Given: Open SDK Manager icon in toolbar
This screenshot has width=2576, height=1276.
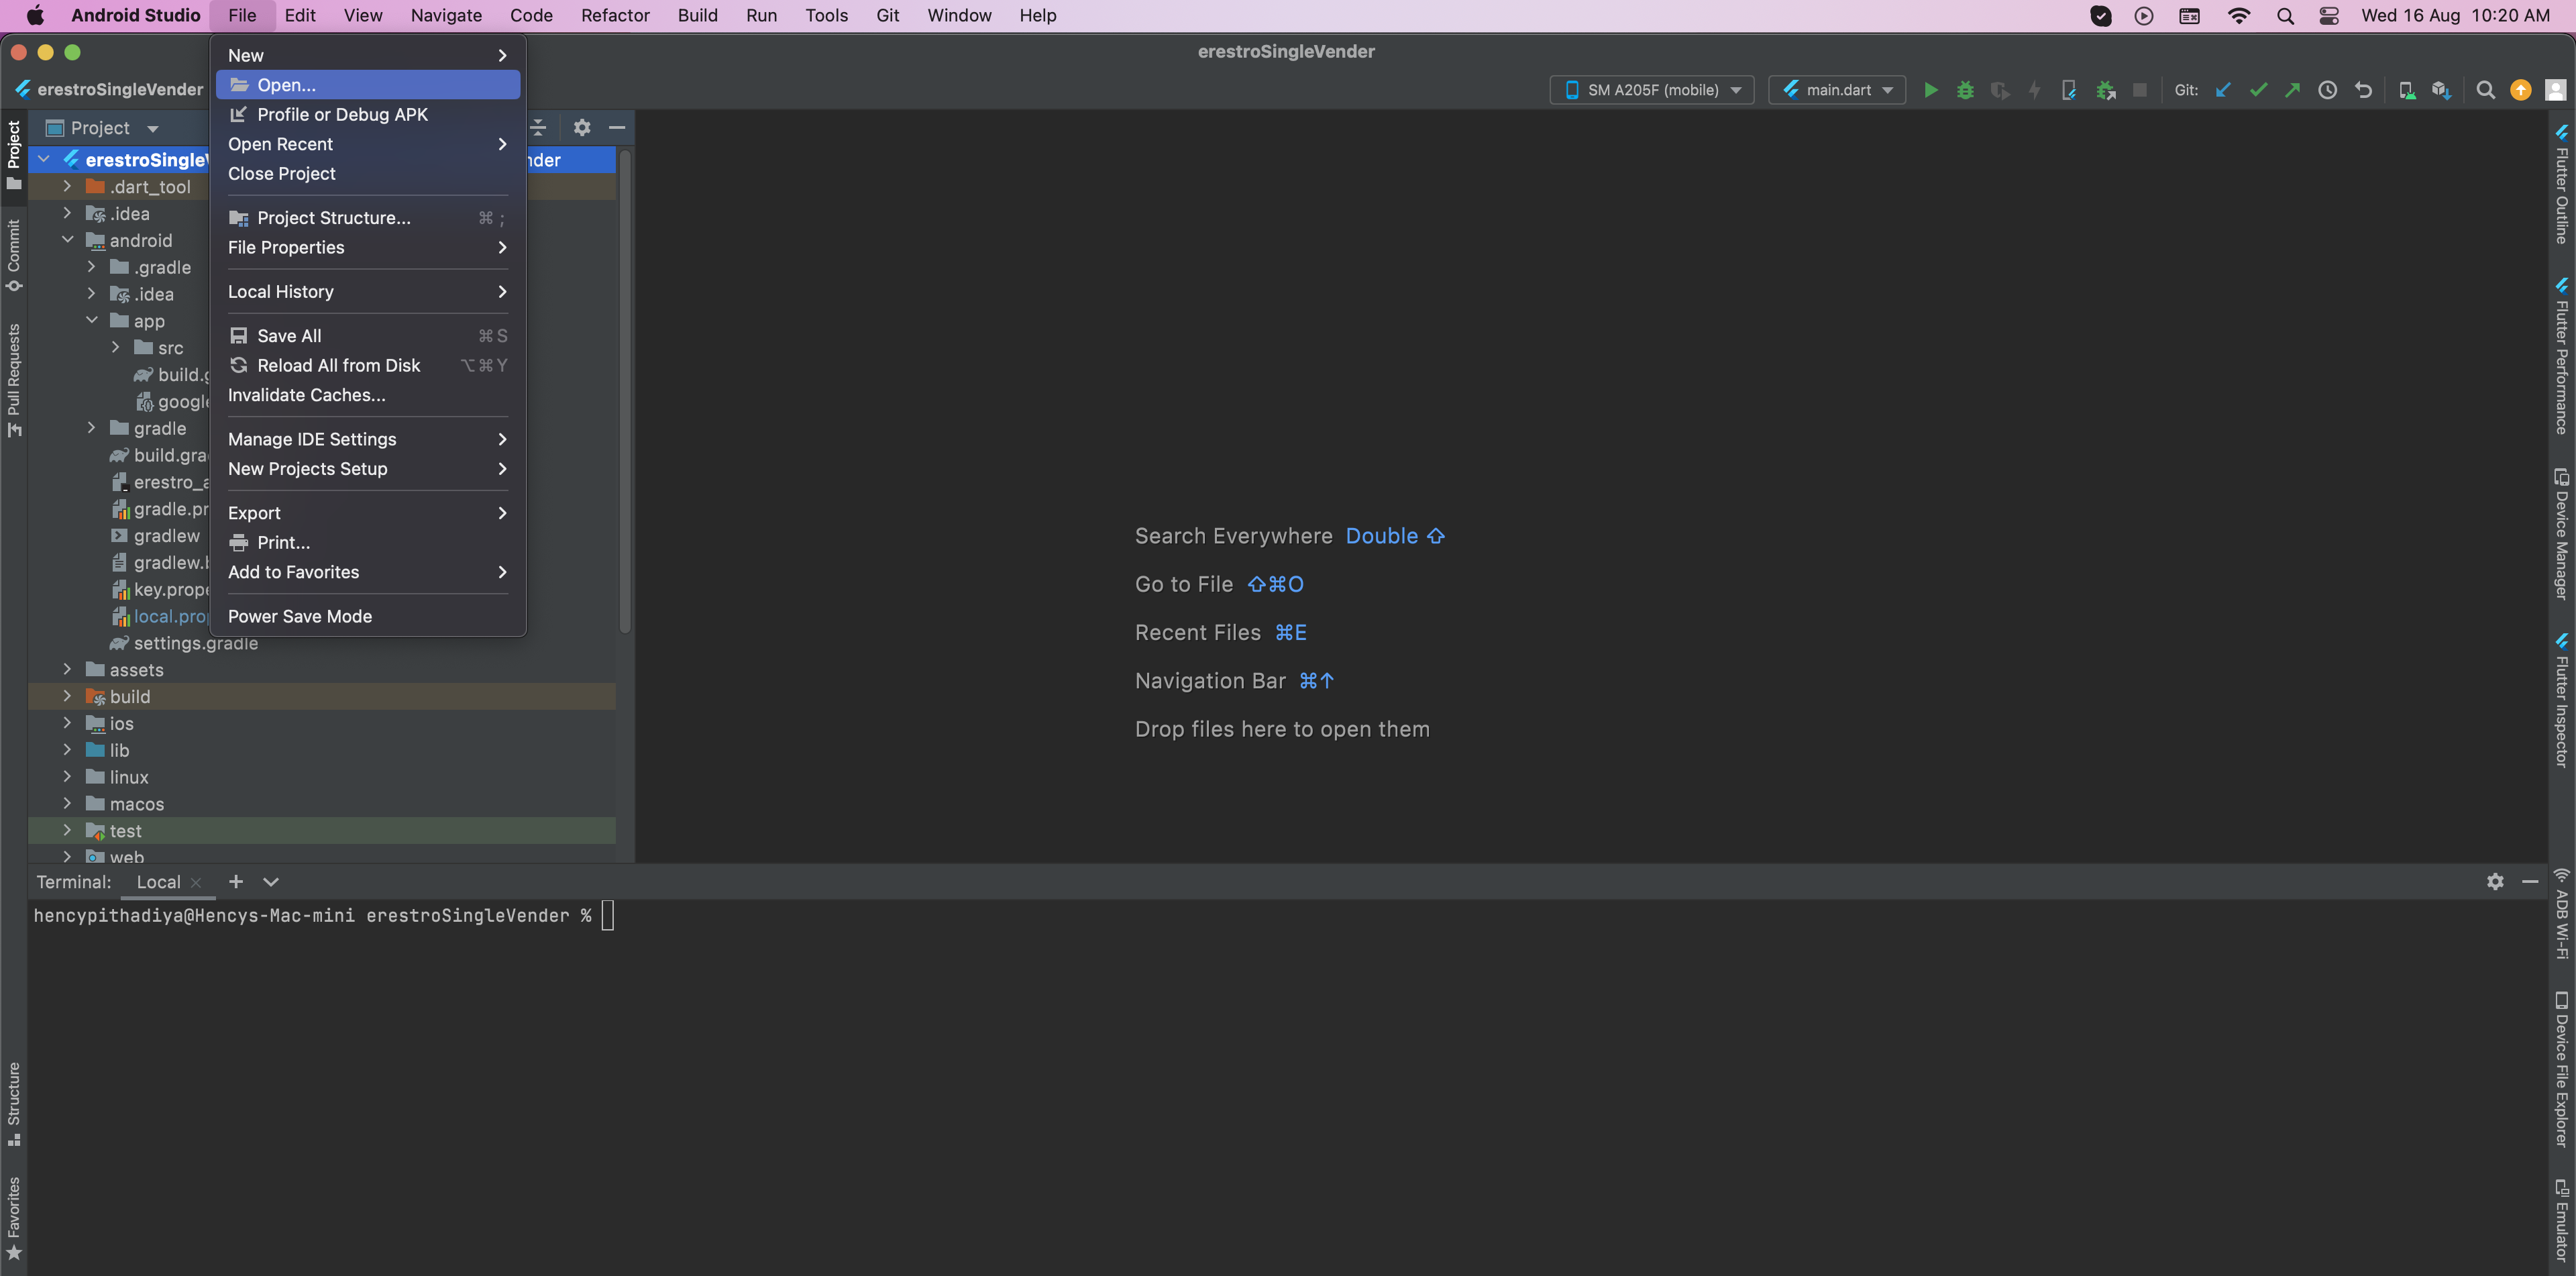Looking at the screenshot, I should click(2441, 90).
